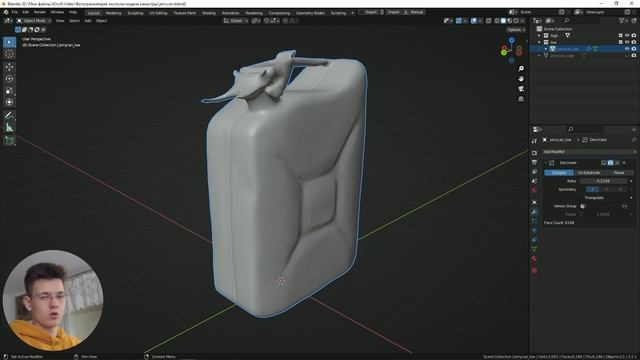Open the File menu
This screenshot has height=360, width=640.
click(15, 13)
